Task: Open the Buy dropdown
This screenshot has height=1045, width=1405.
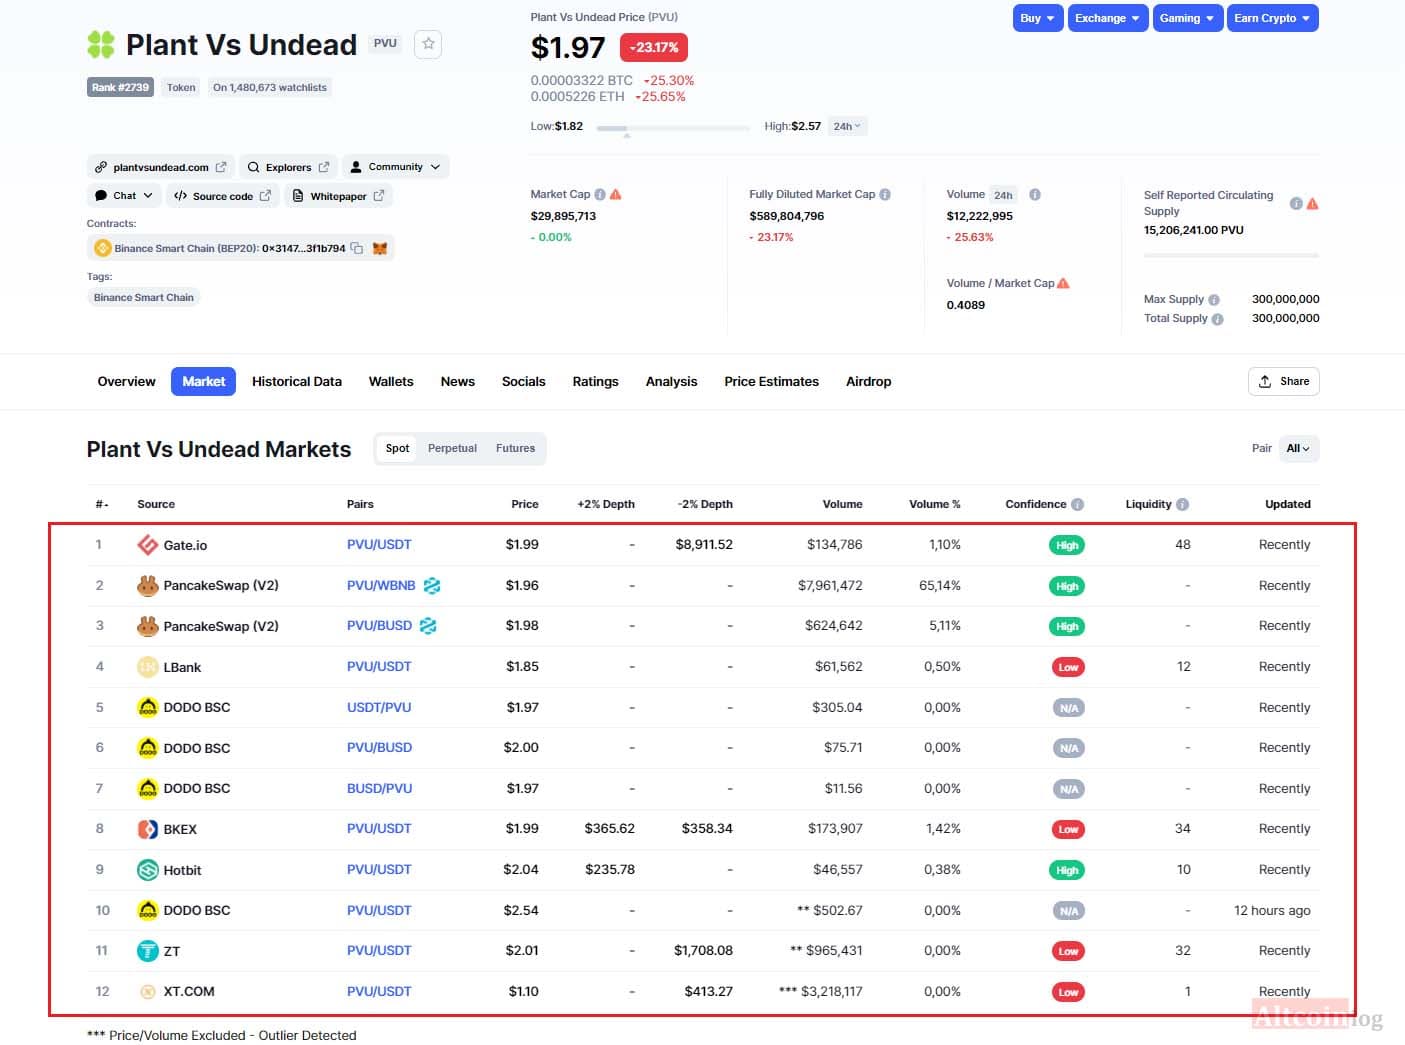Action: [x=1037, y=18]
